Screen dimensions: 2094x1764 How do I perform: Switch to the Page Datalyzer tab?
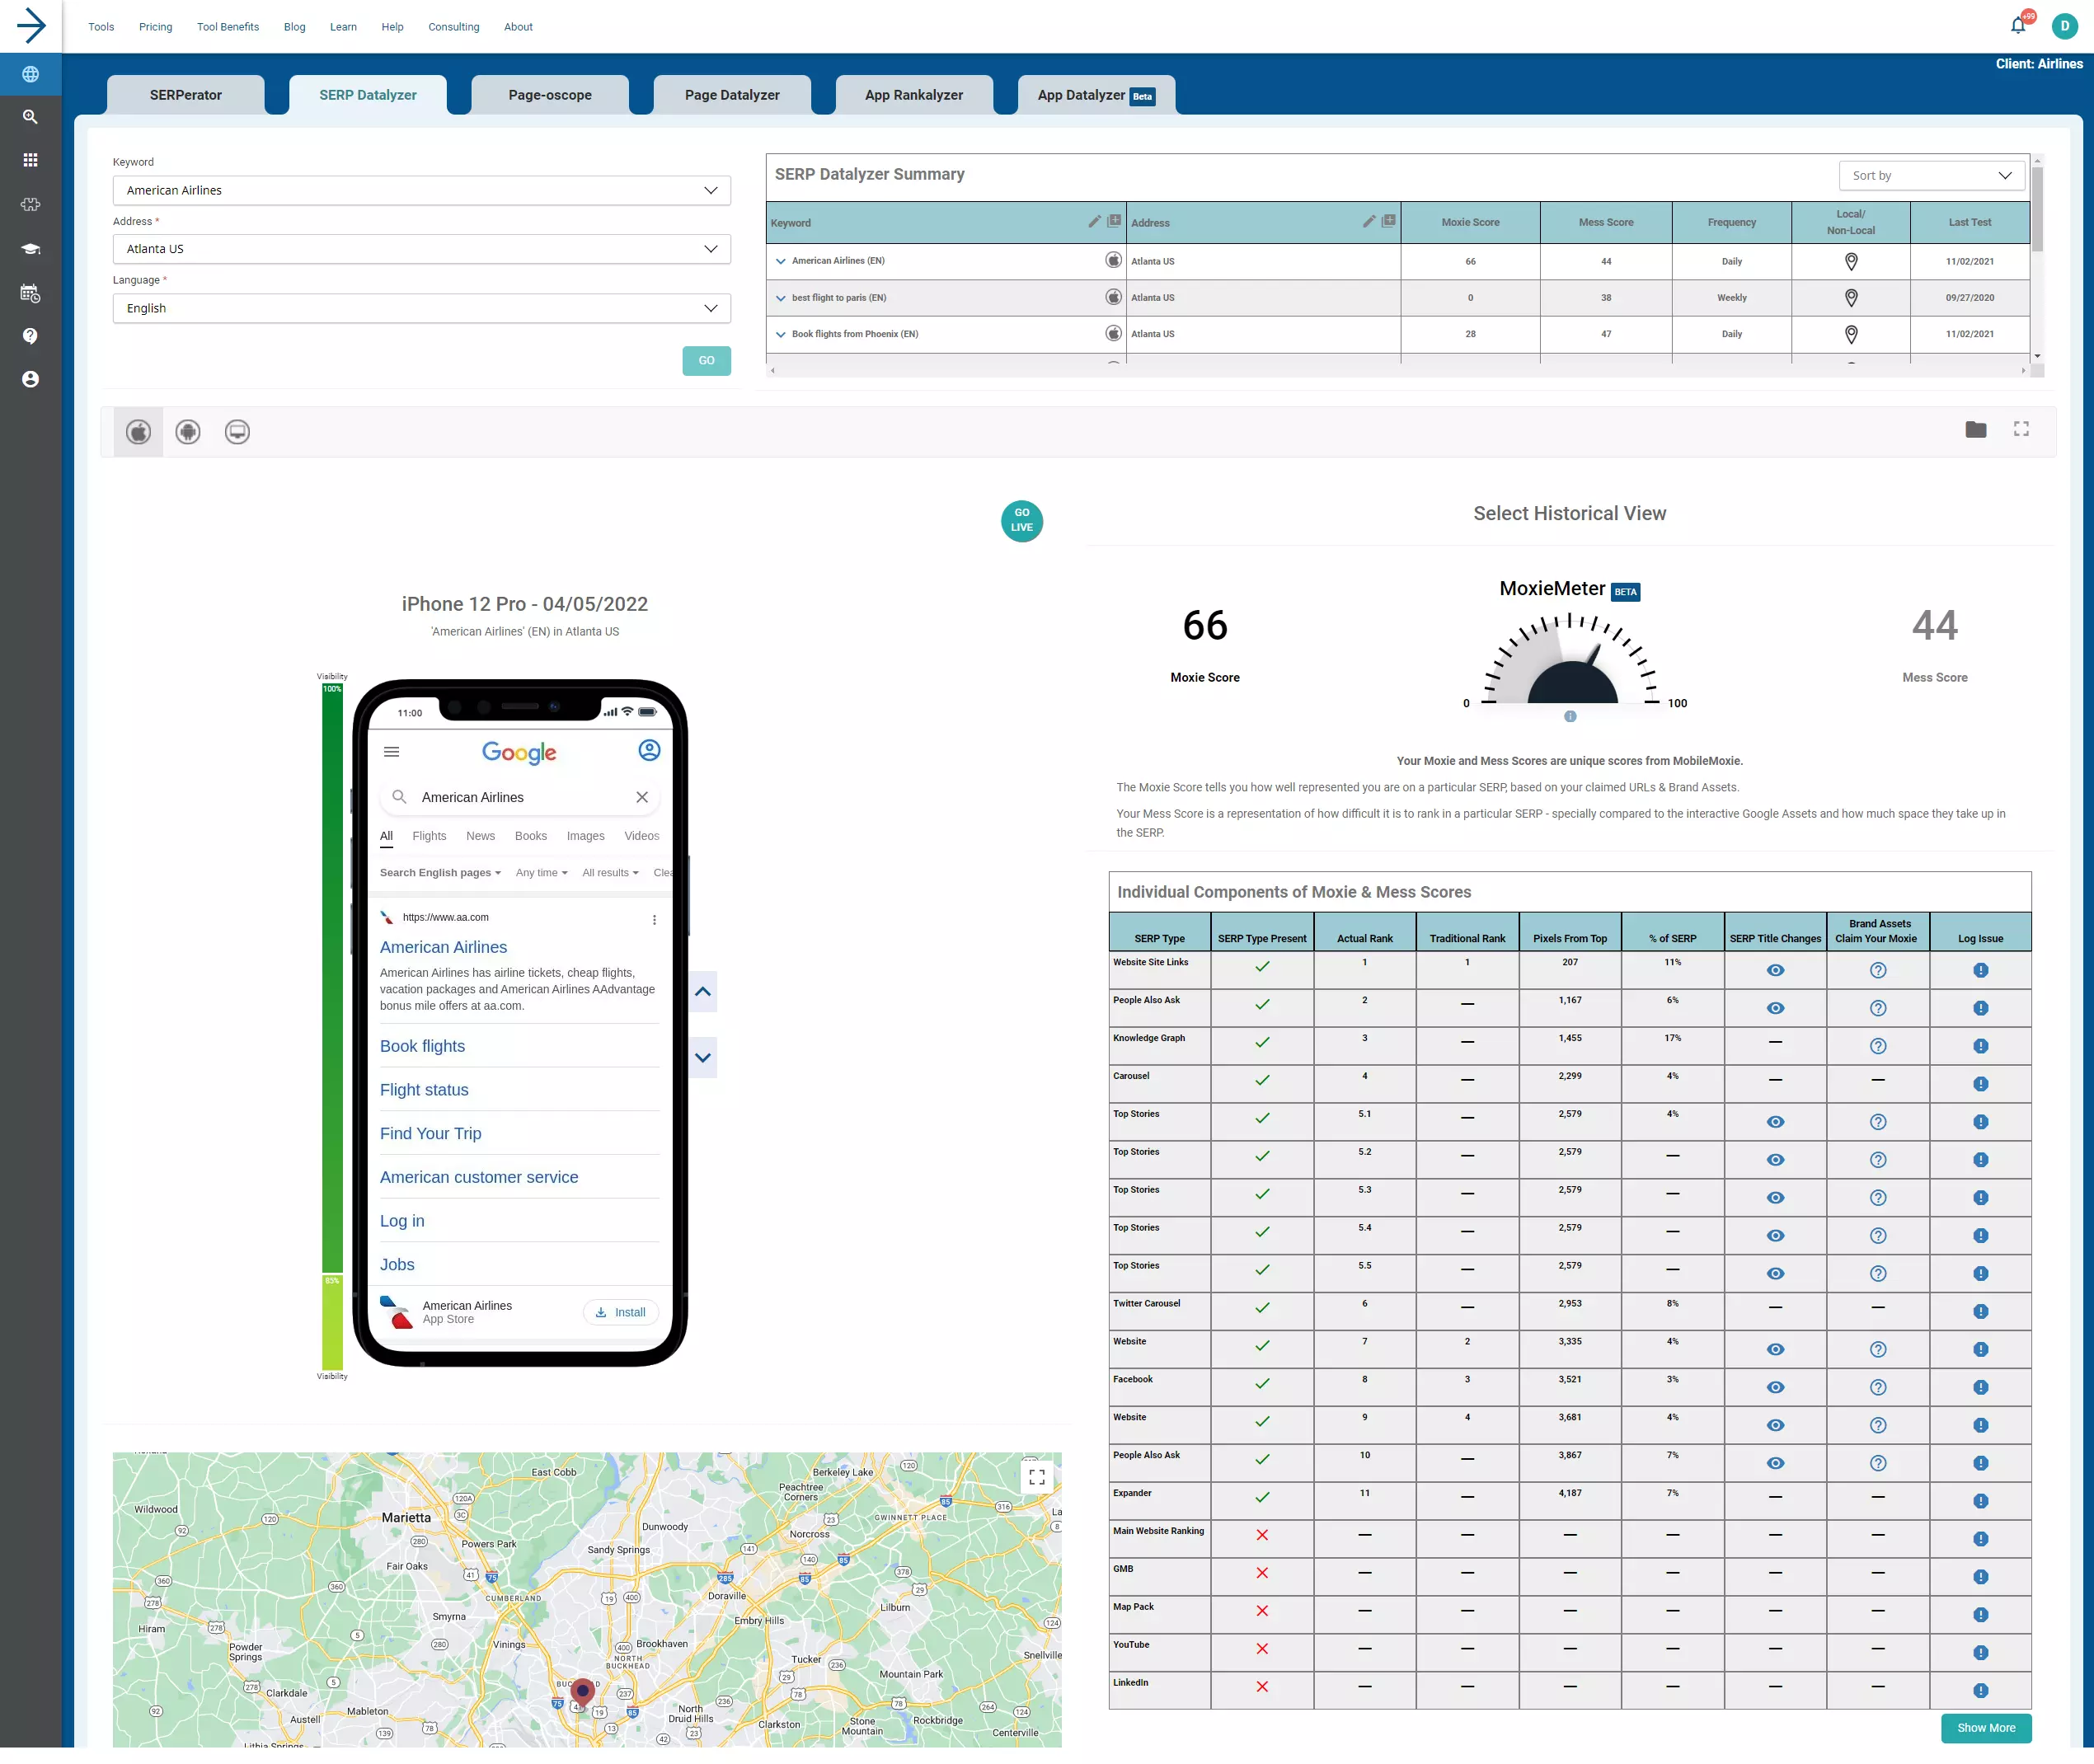point(732,95)
